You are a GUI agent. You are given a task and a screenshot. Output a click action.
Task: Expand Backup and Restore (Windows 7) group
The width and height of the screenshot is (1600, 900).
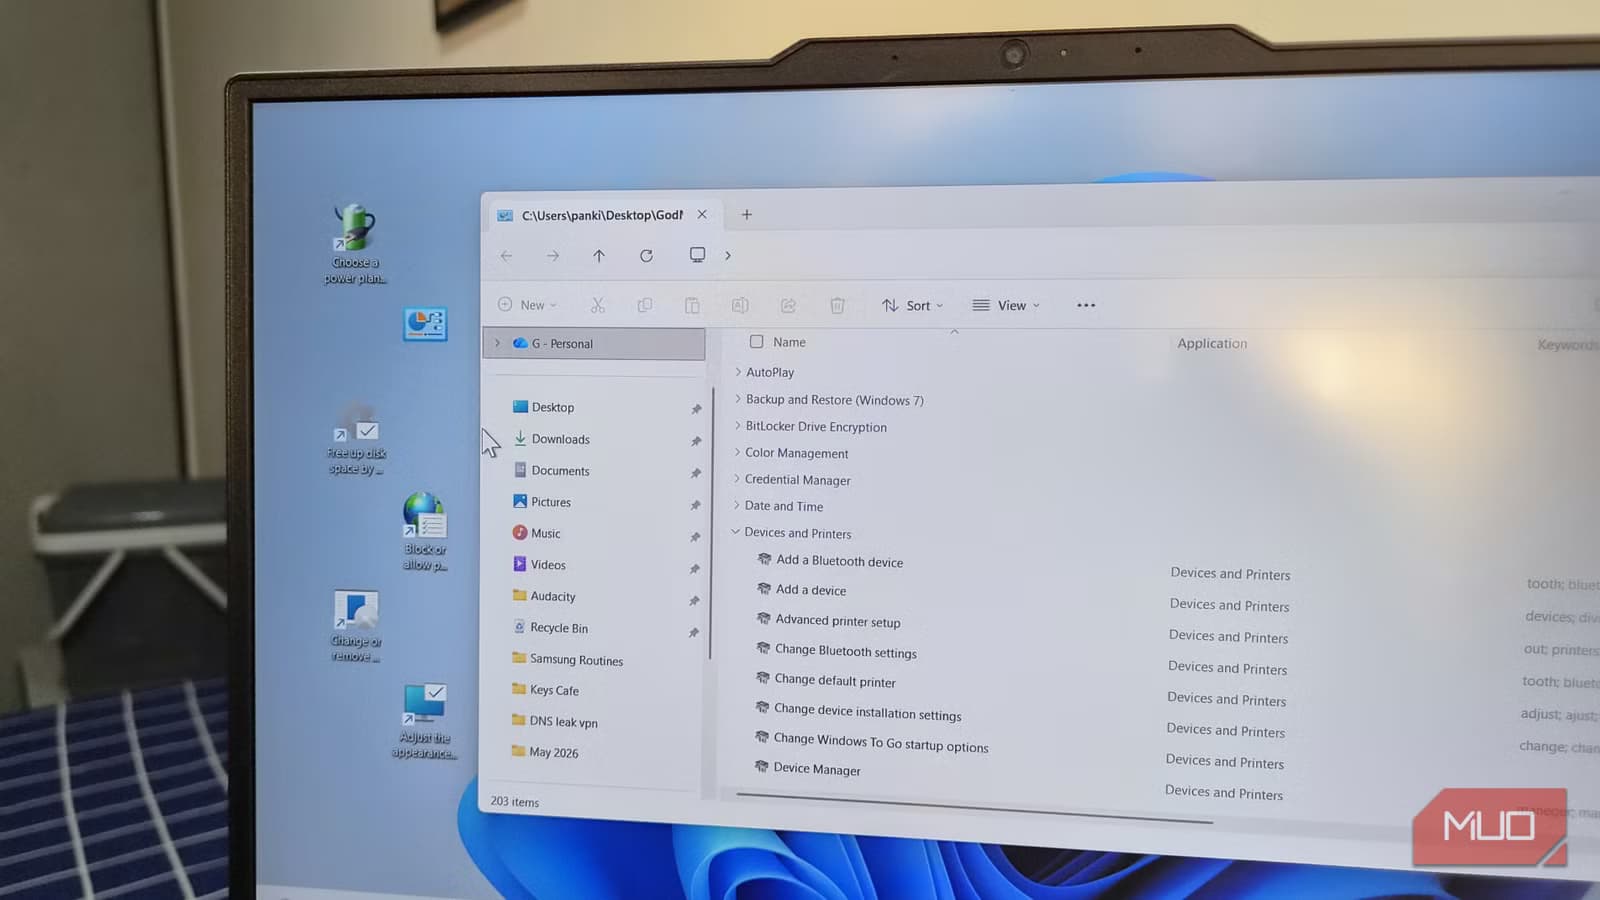738,398
